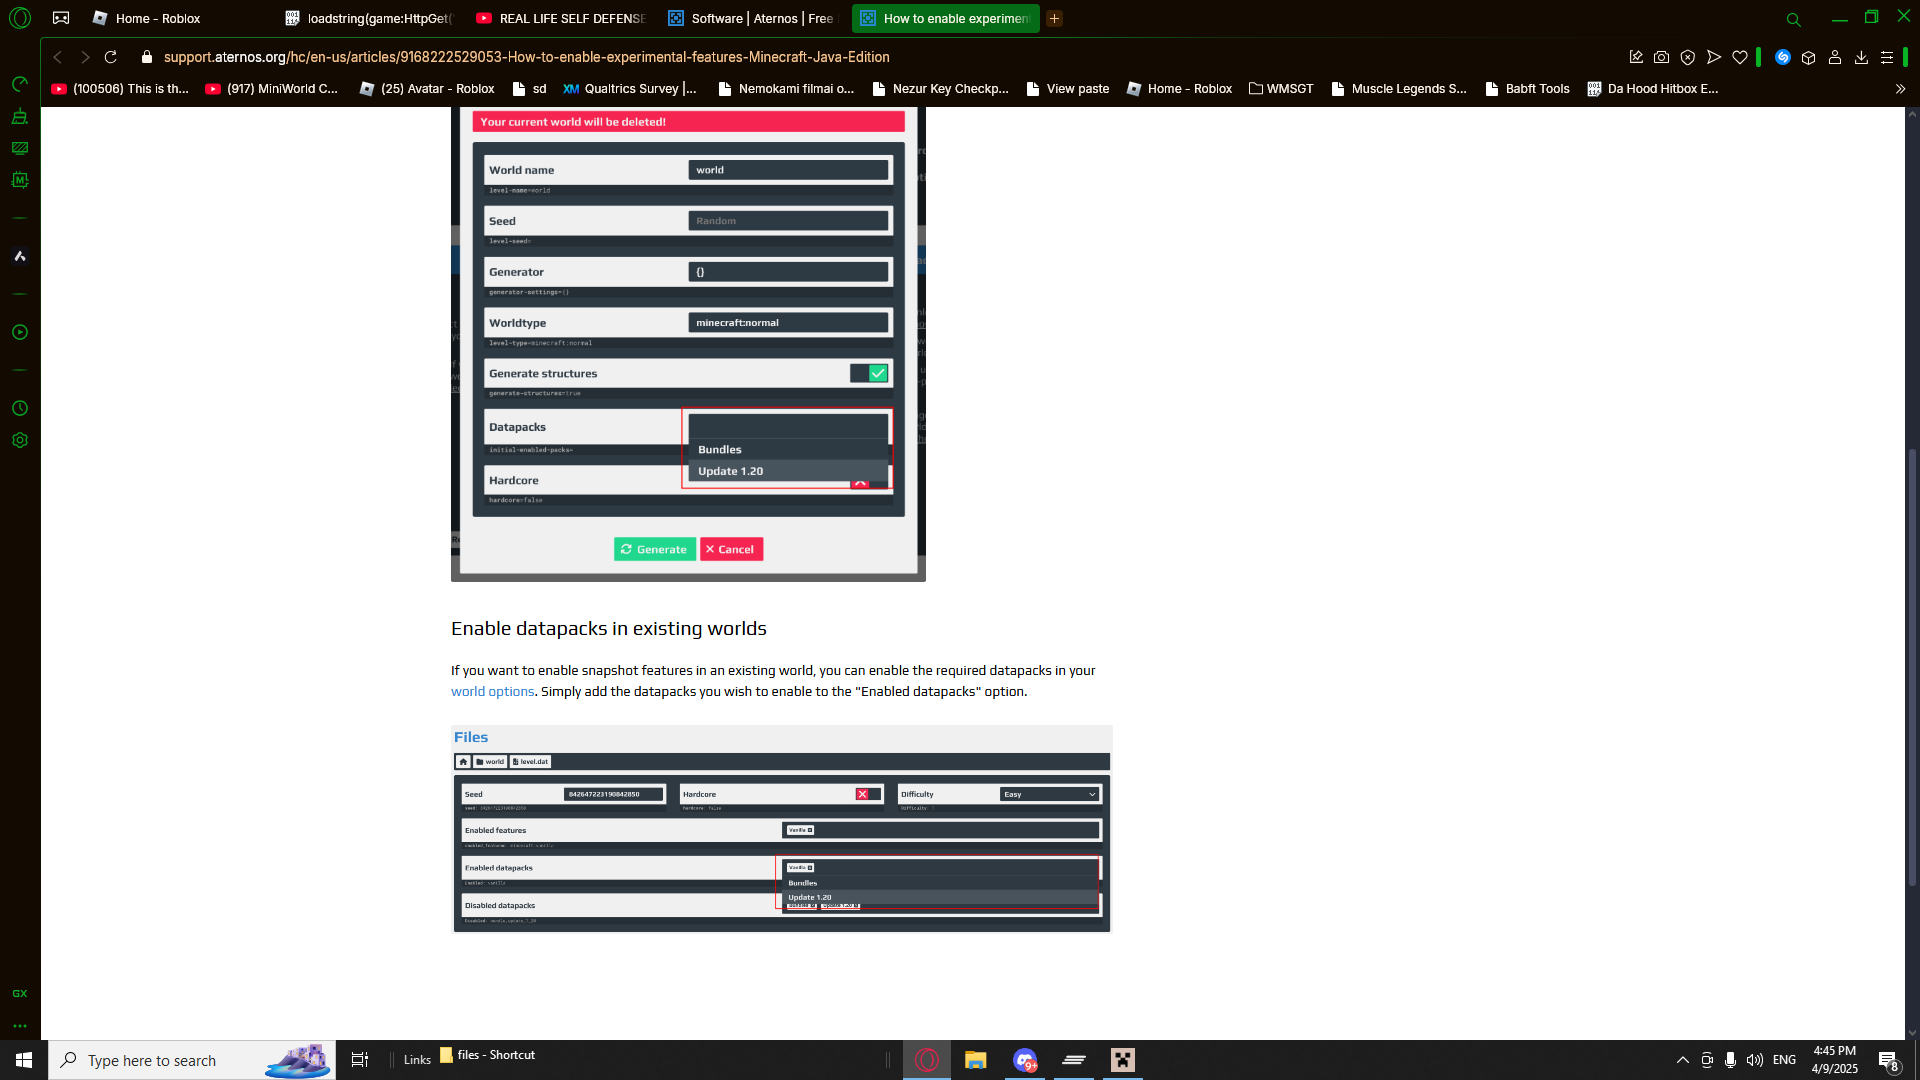Click the ENG language indicator
Image resolution: width=1920 pixels, height=1080 pixels.
[1784, 1060]
